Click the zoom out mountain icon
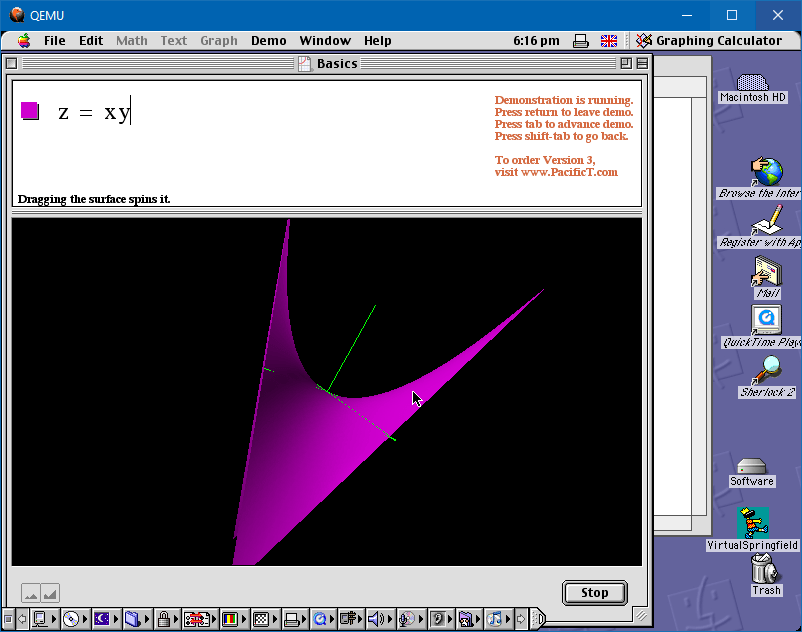 pyautogui.click(x=31, y=593)
